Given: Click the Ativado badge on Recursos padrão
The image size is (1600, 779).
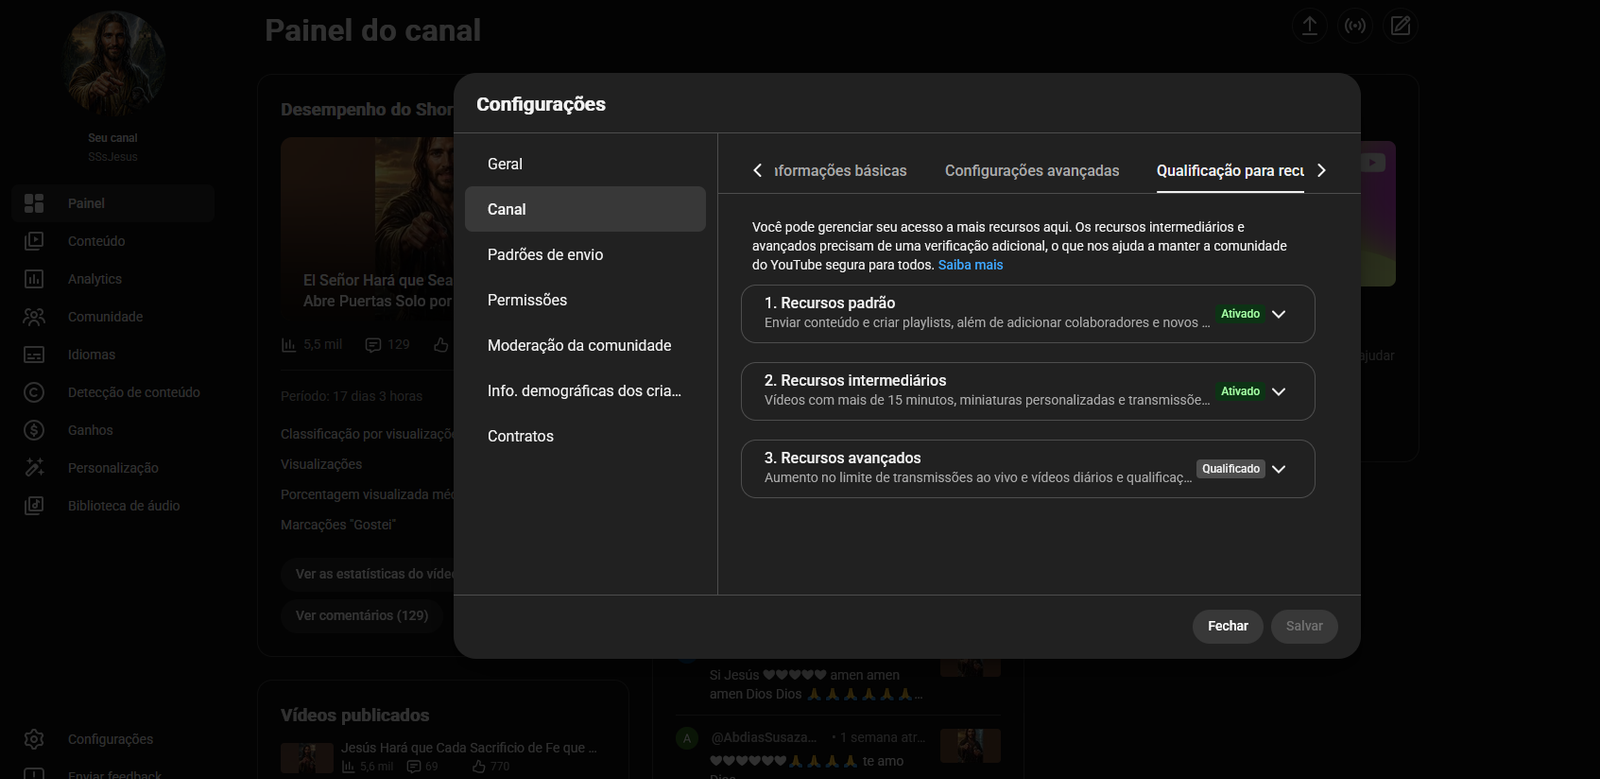Looking at the screenshot, I should [x=1240, y=314].
